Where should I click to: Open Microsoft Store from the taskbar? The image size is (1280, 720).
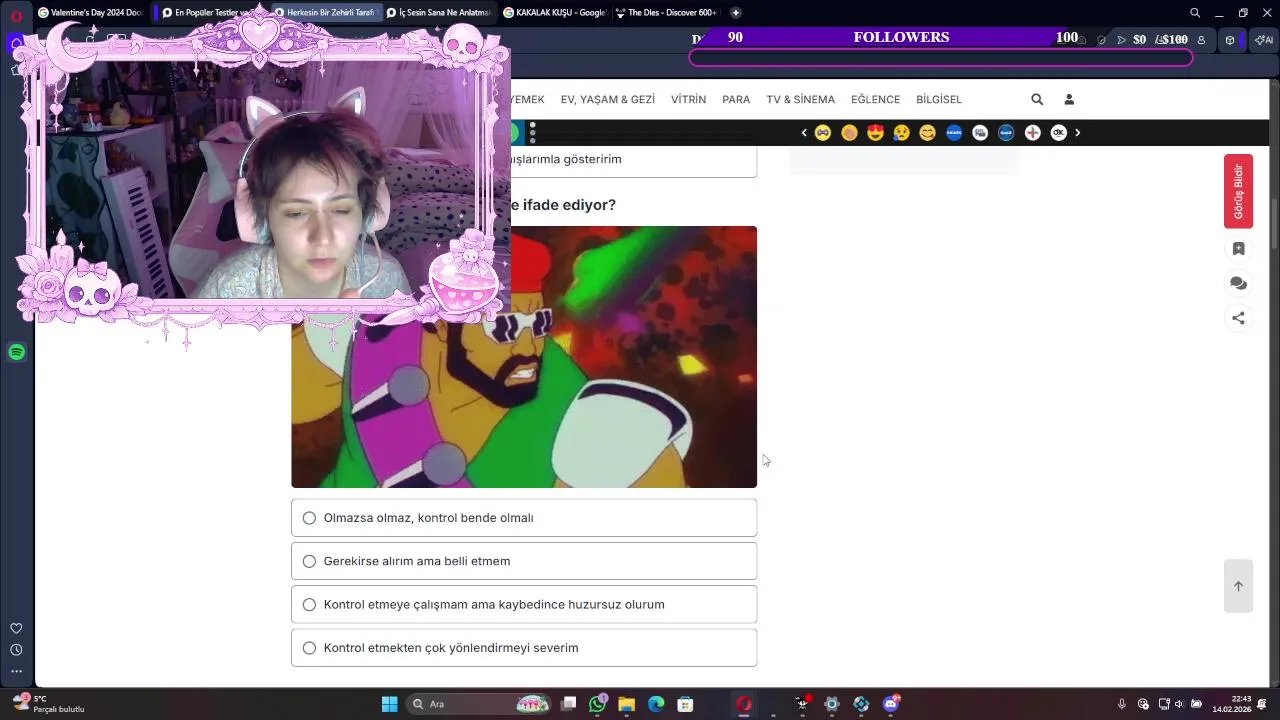pos(685,704)
